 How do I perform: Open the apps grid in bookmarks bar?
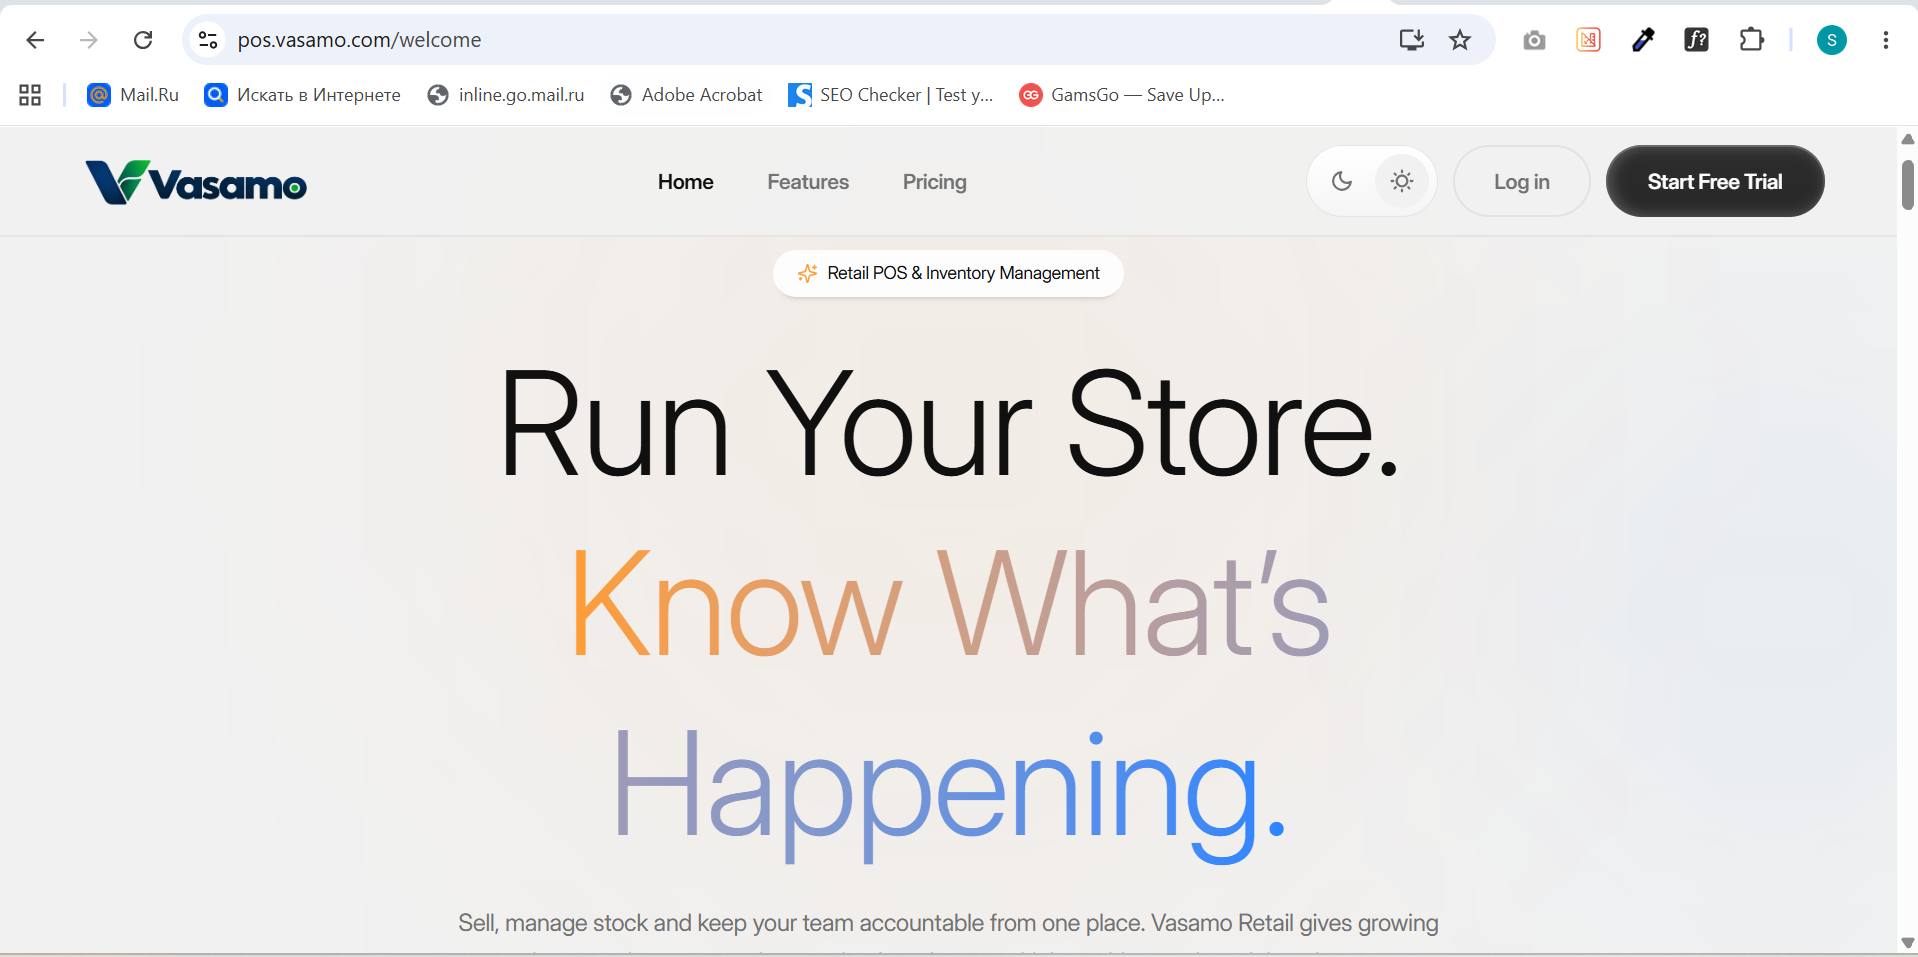tap(30, 95)
